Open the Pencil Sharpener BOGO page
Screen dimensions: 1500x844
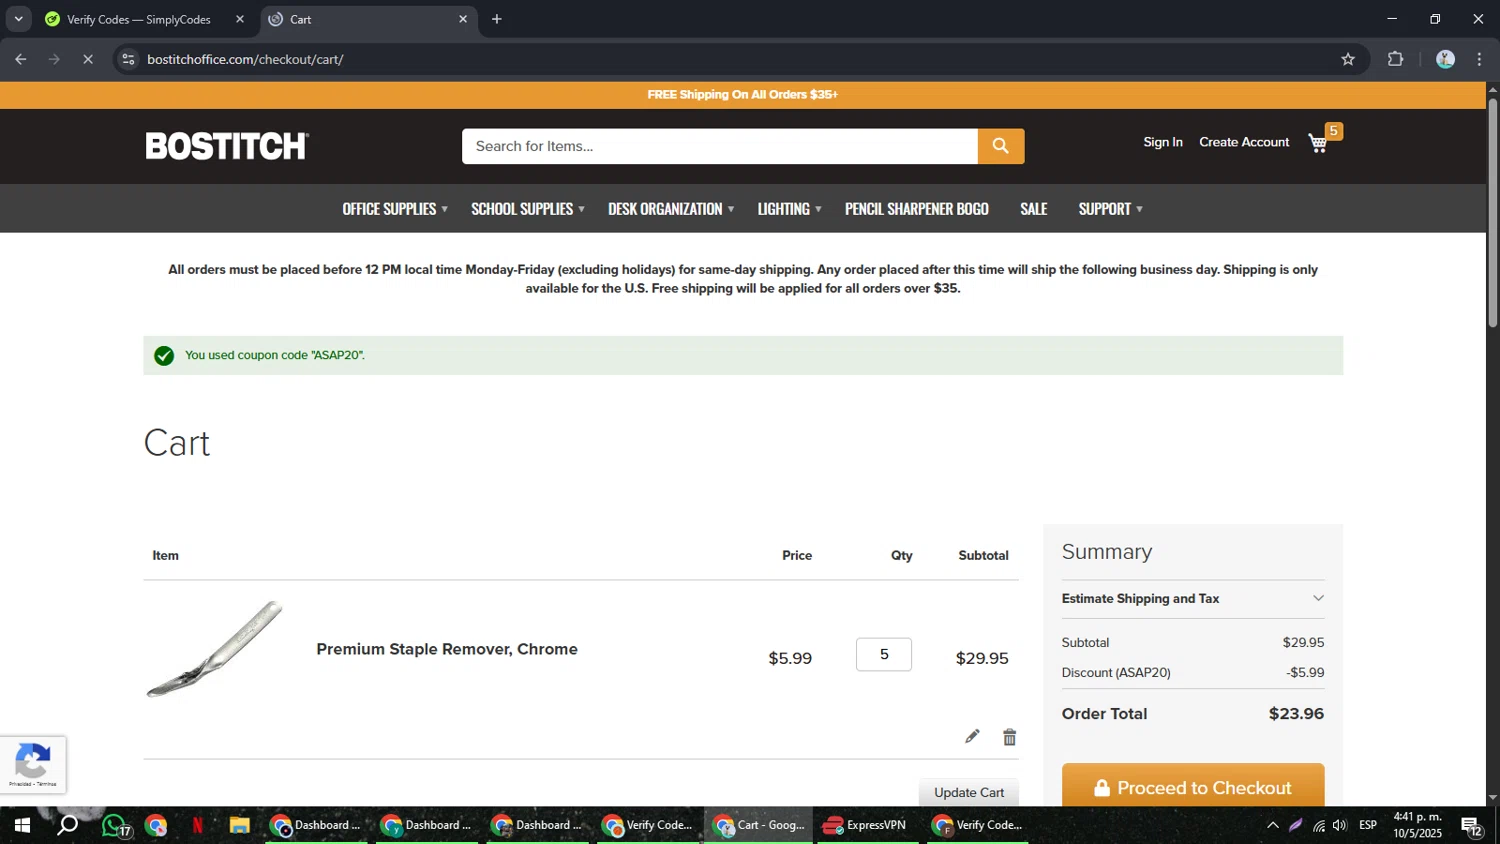(x=917, y=209)
